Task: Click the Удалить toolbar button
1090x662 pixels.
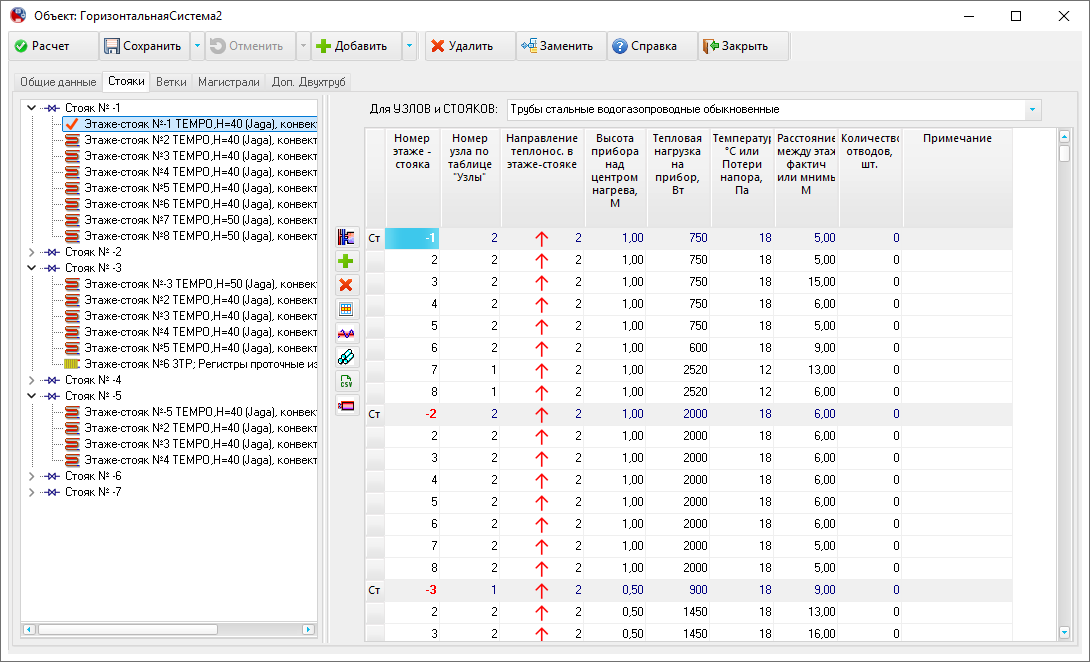Action: coord(470,46)
